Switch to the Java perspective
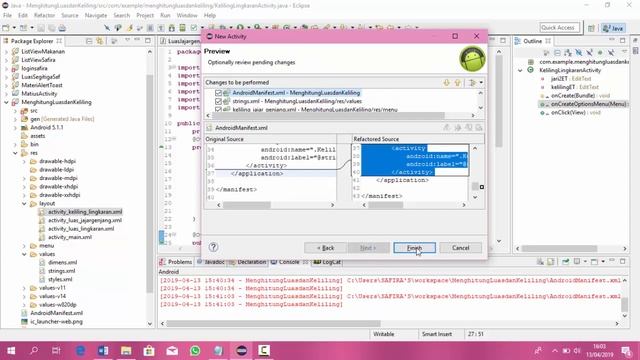The image size is (640, 360). 613,28
